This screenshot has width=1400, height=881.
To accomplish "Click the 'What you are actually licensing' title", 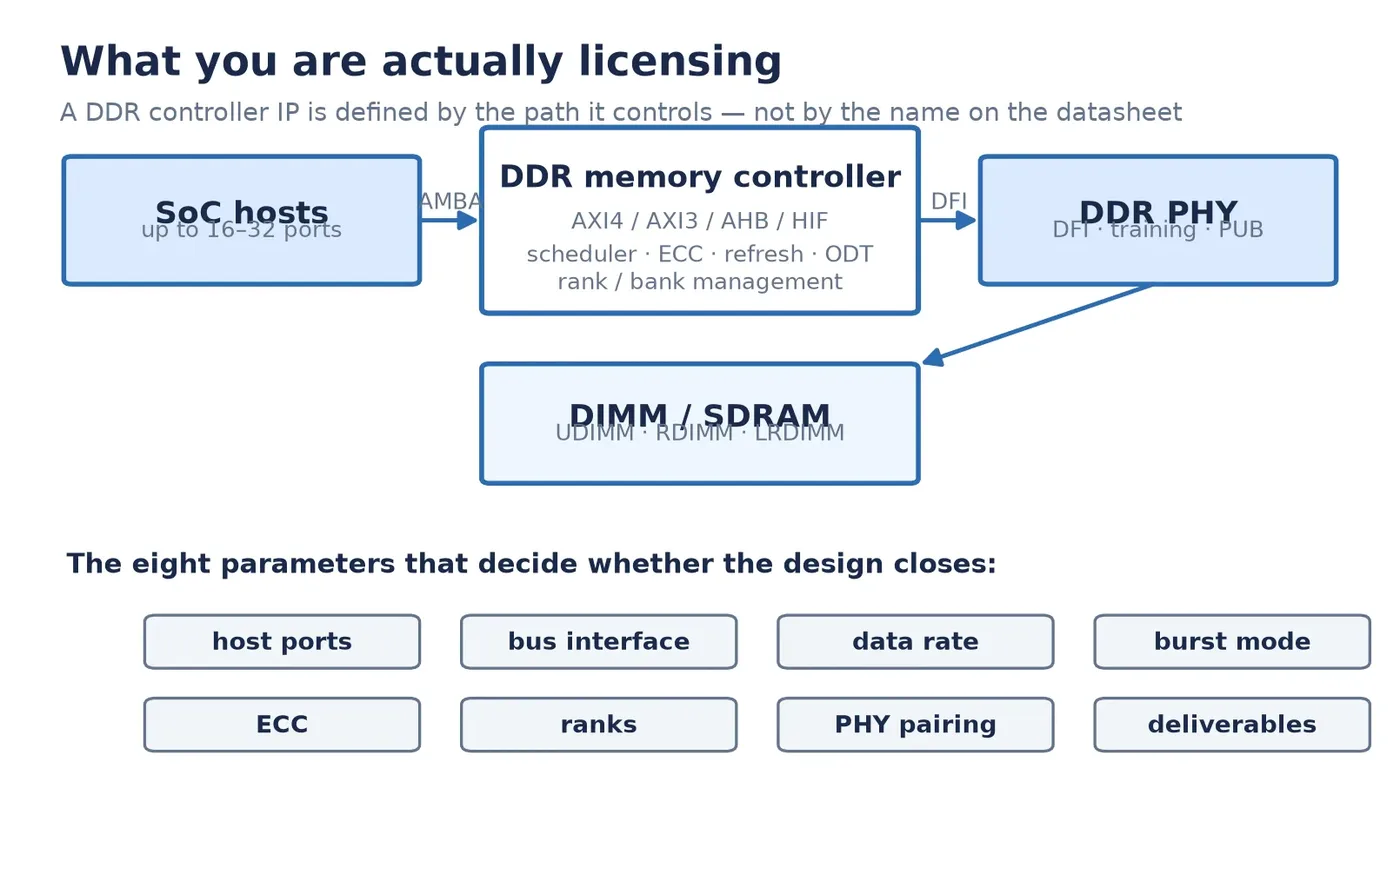I will [421, 62].
